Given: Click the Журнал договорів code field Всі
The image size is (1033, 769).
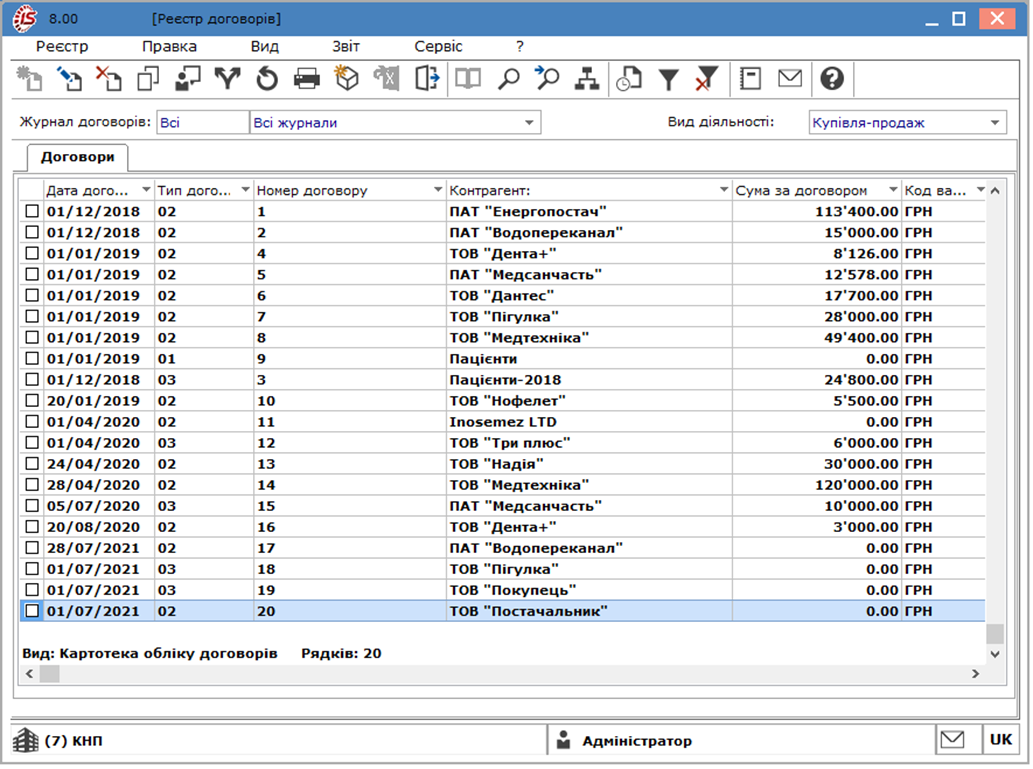Looking at the screenshot, I should tap(202, 123).
